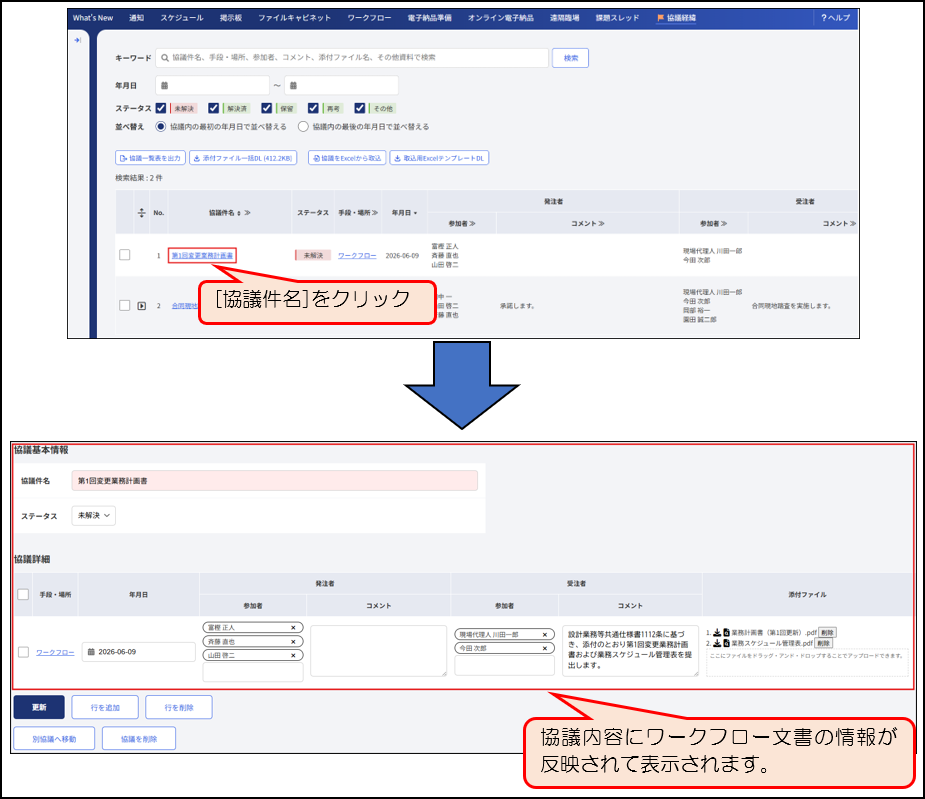Open the What's New menu
Image resolution: width=925 pixels, height=799 pixels.
click(93, 18)
